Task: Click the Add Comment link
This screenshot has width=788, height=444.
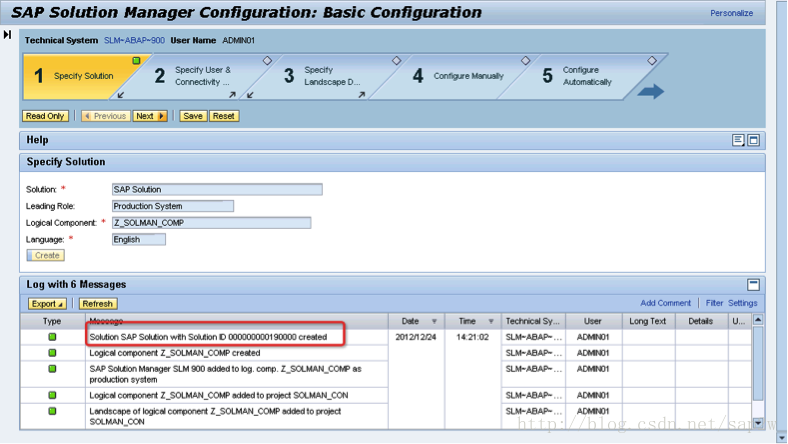Action: [x=665, y=303]
